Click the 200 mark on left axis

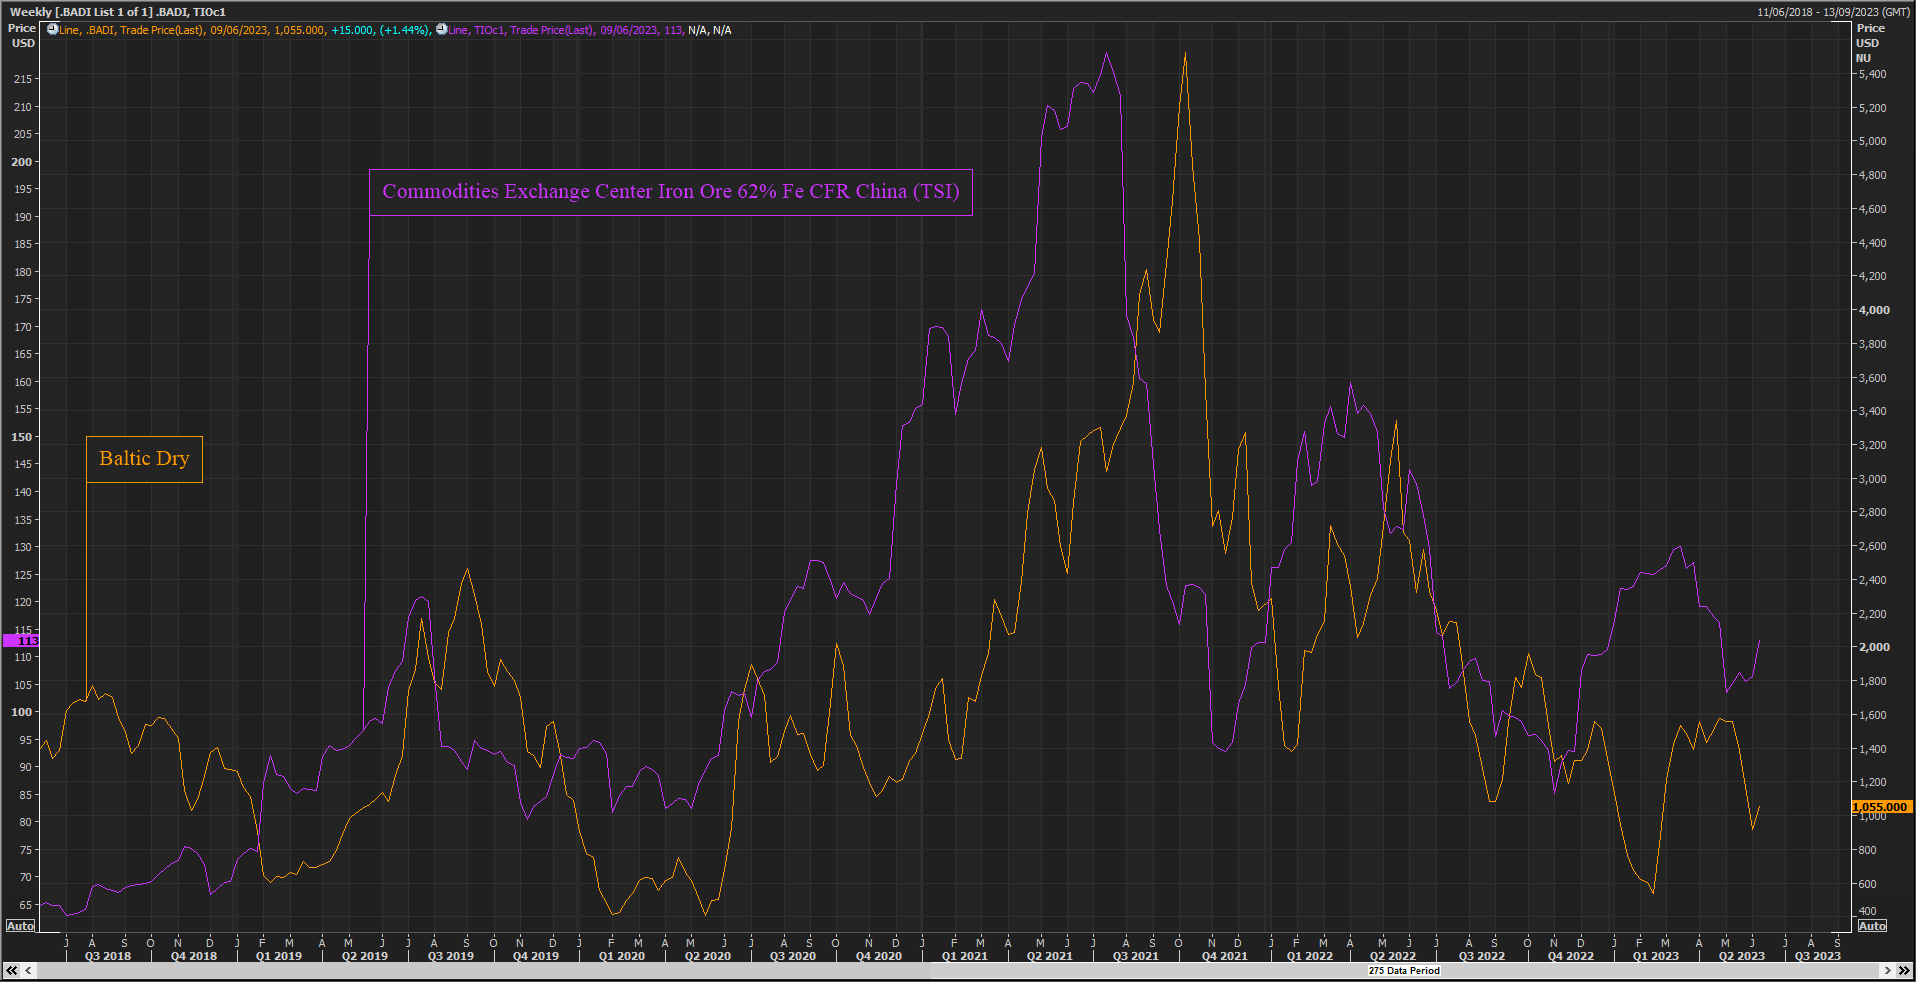click(22, 162)
